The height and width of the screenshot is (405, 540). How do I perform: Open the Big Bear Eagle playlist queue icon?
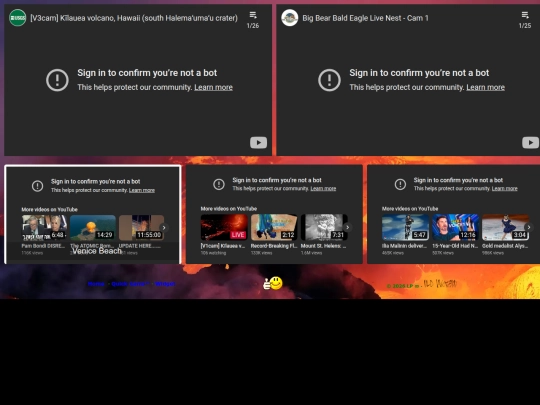pyautogui.click(x=525, y=15)
